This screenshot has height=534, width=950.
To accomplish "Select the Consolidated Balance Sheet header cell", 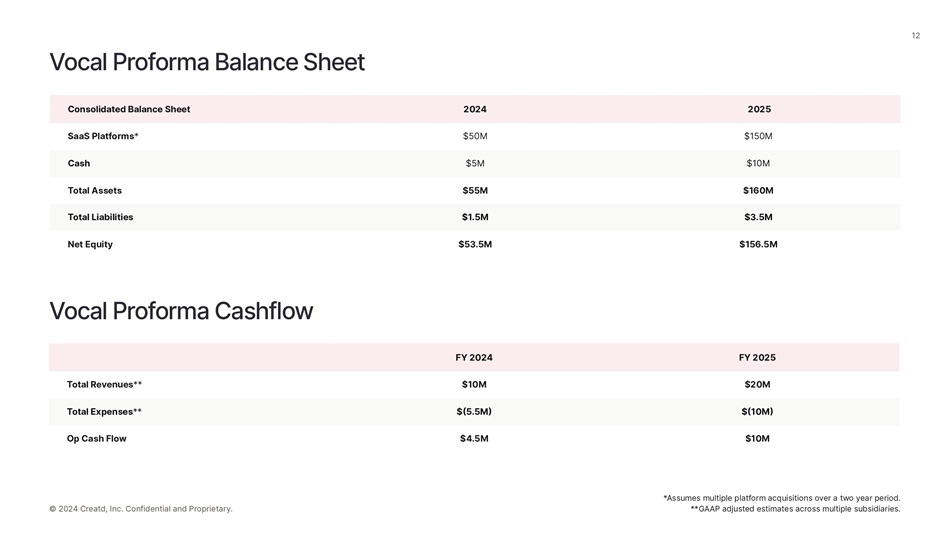I will point(129,109).
